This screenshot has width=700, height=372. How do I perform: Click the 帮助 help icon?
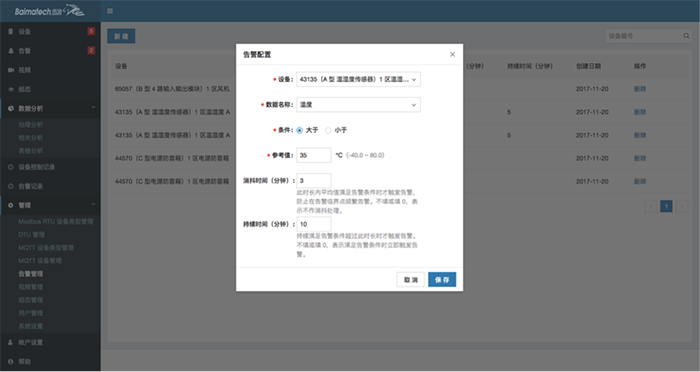(11, 362)
